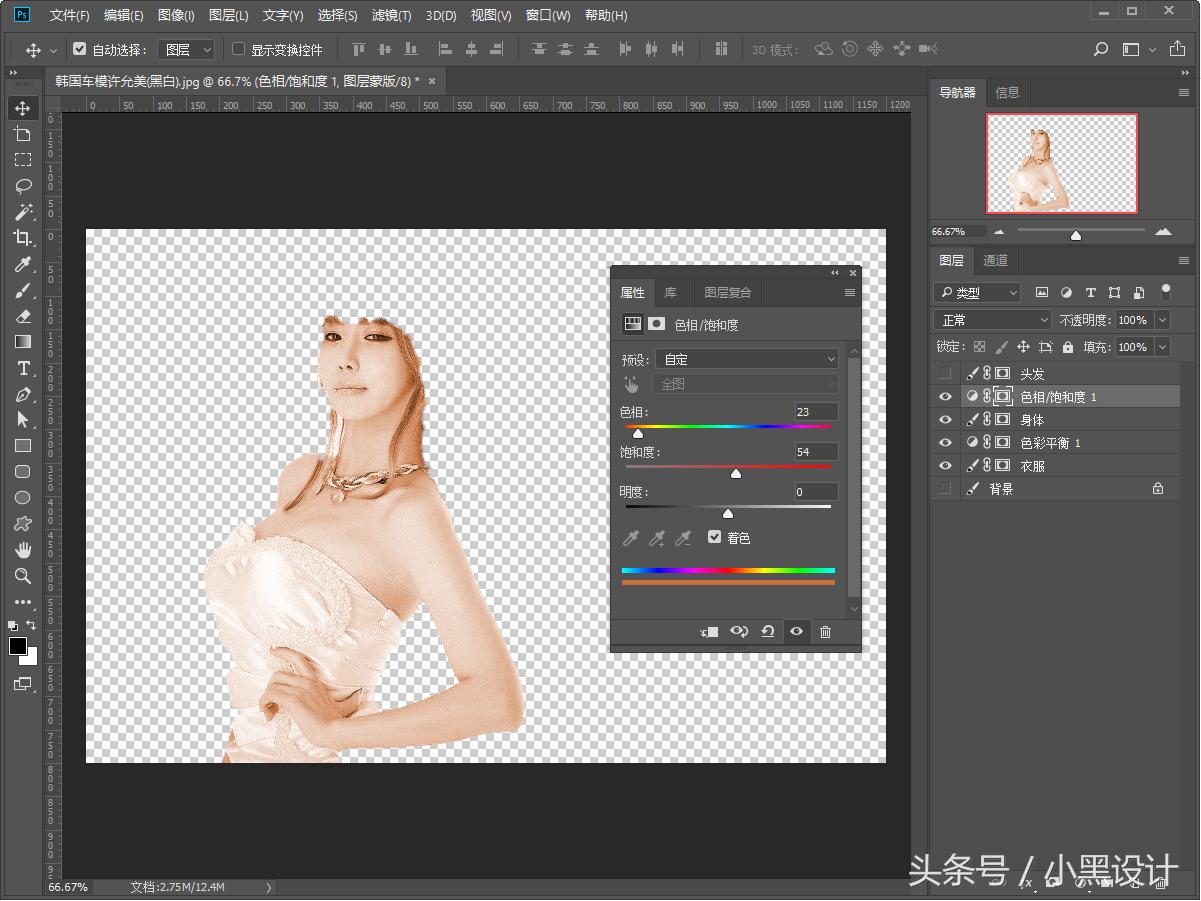This screenshot has height=901, width=1201.
Task: Select the Horizontal Type tool
Action: click(x=22, y=368)
